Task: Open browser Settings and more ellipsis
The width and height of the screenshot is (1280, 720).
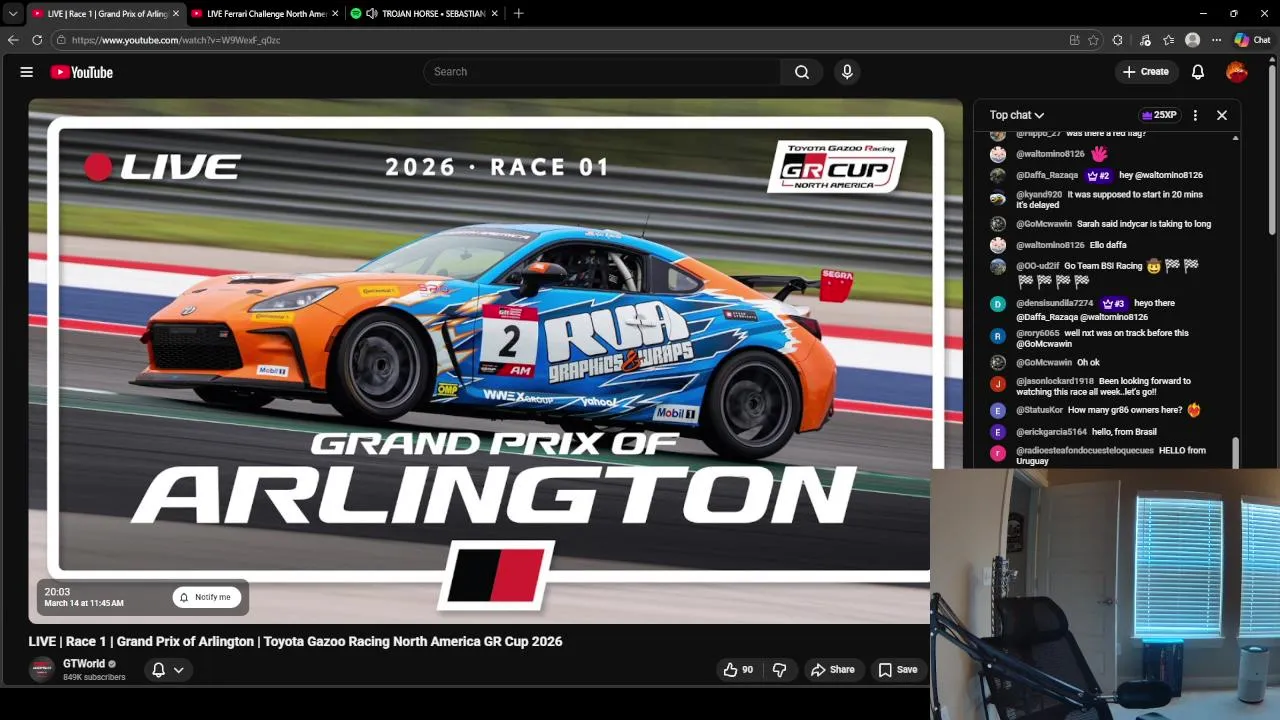Action: coord(1216,40)
